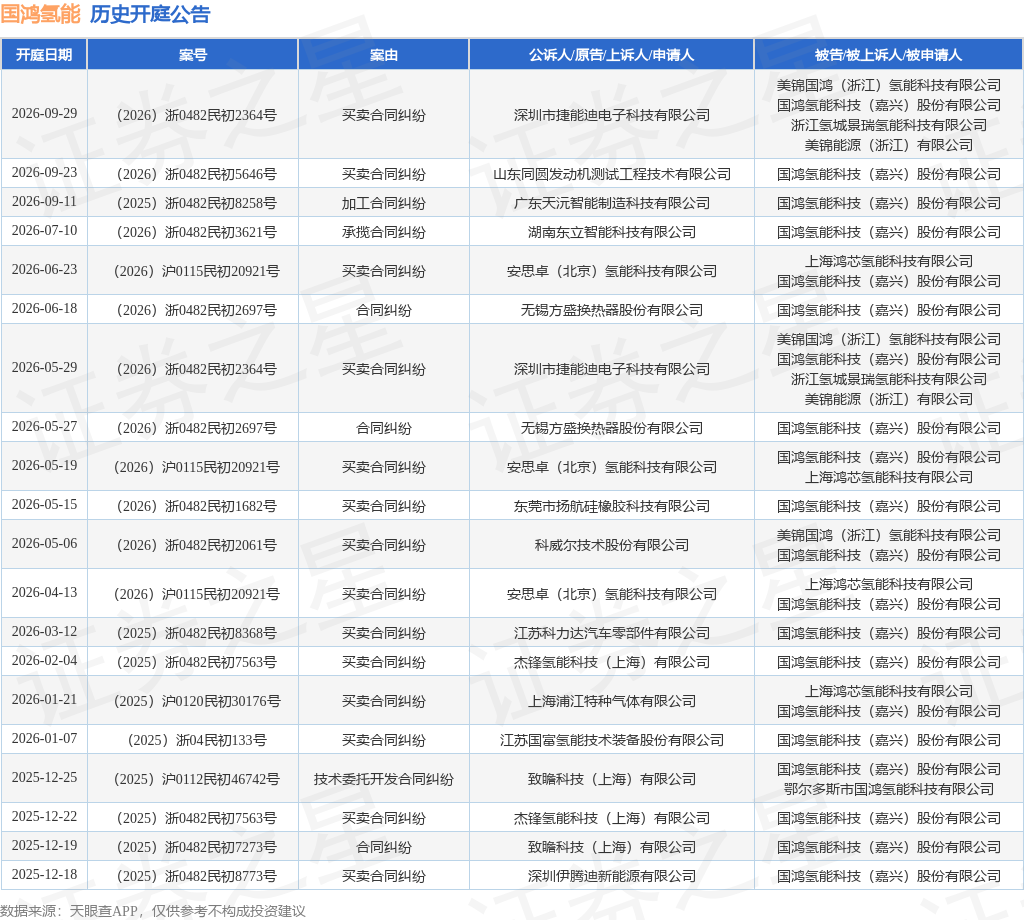1024x920 pixels.
Task: Select the date cell 2025-12-18
Action: (x=44, y=875)
